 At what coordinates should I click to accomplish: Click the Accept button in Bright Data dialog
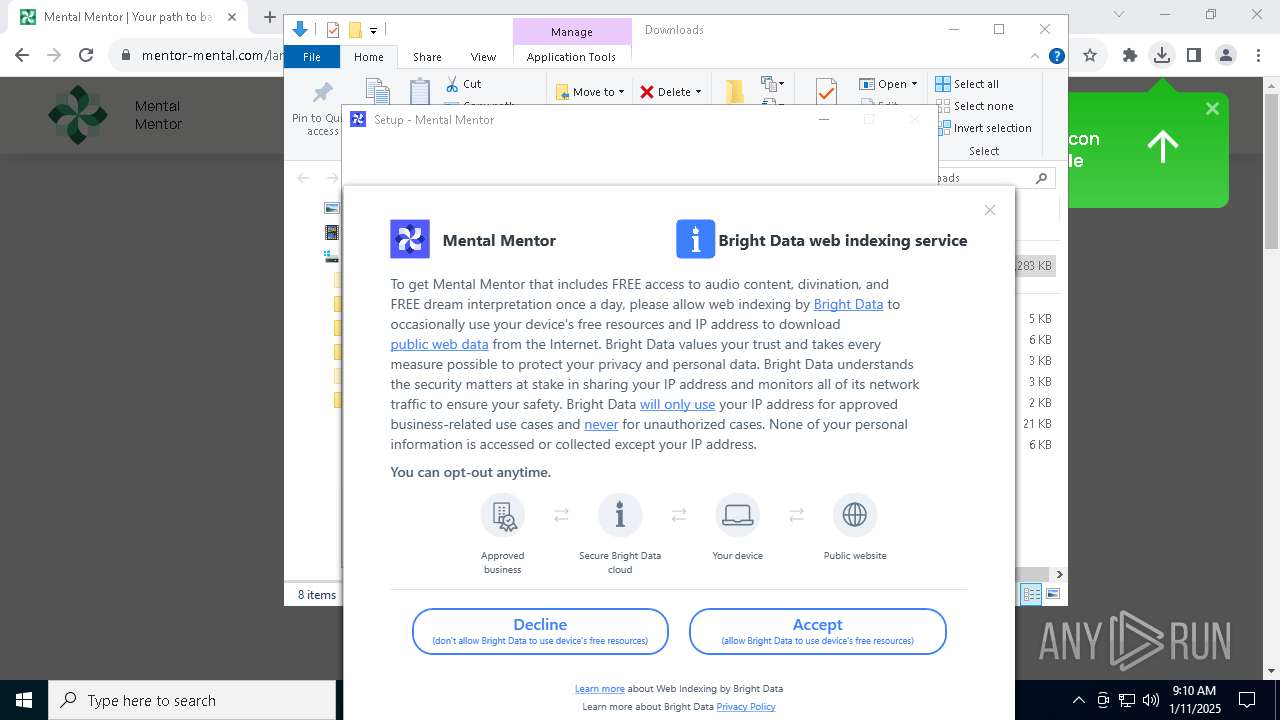(x=817, y=631)
